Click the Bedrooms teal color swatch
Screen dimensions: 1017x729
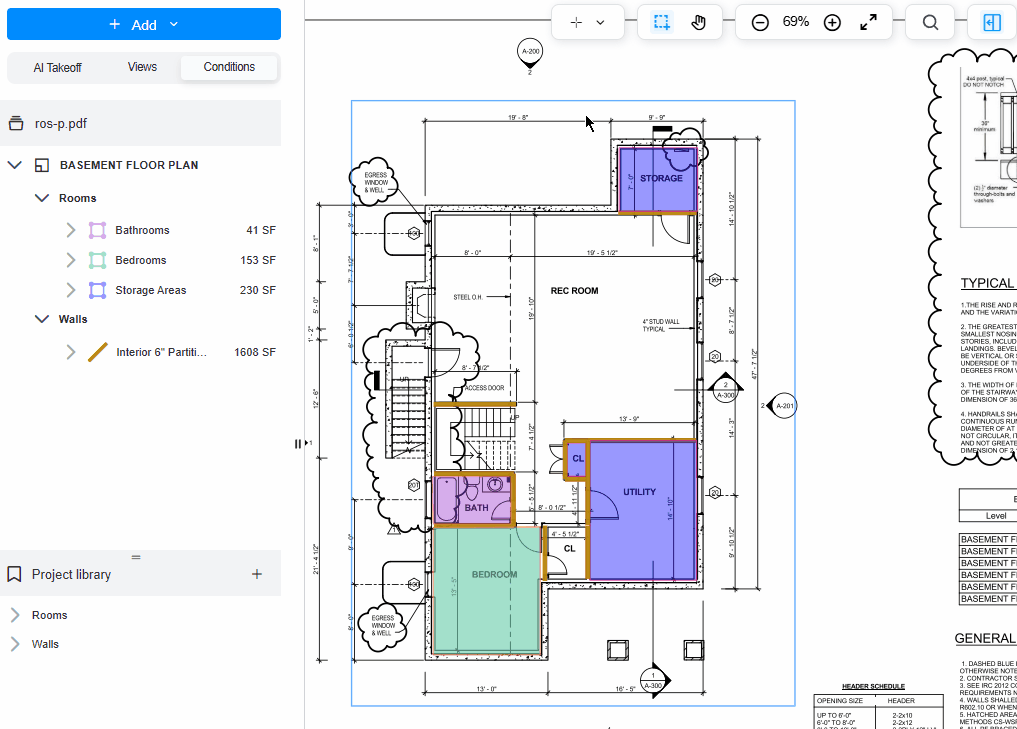(x=97, y=260)
